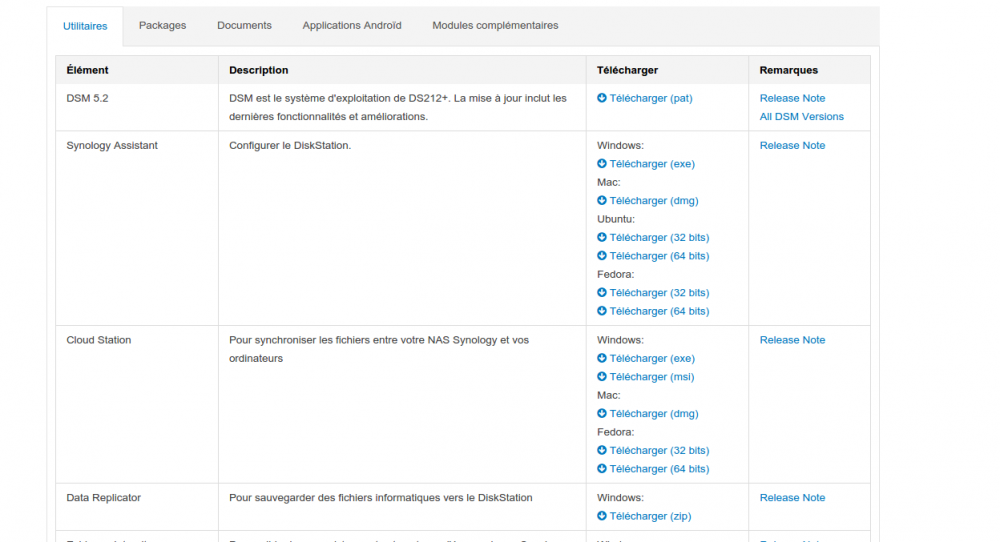1000x542 pixels.
Task: Click 'Windows:' label in Data Replicator row
Action: (x=621, y=497)
